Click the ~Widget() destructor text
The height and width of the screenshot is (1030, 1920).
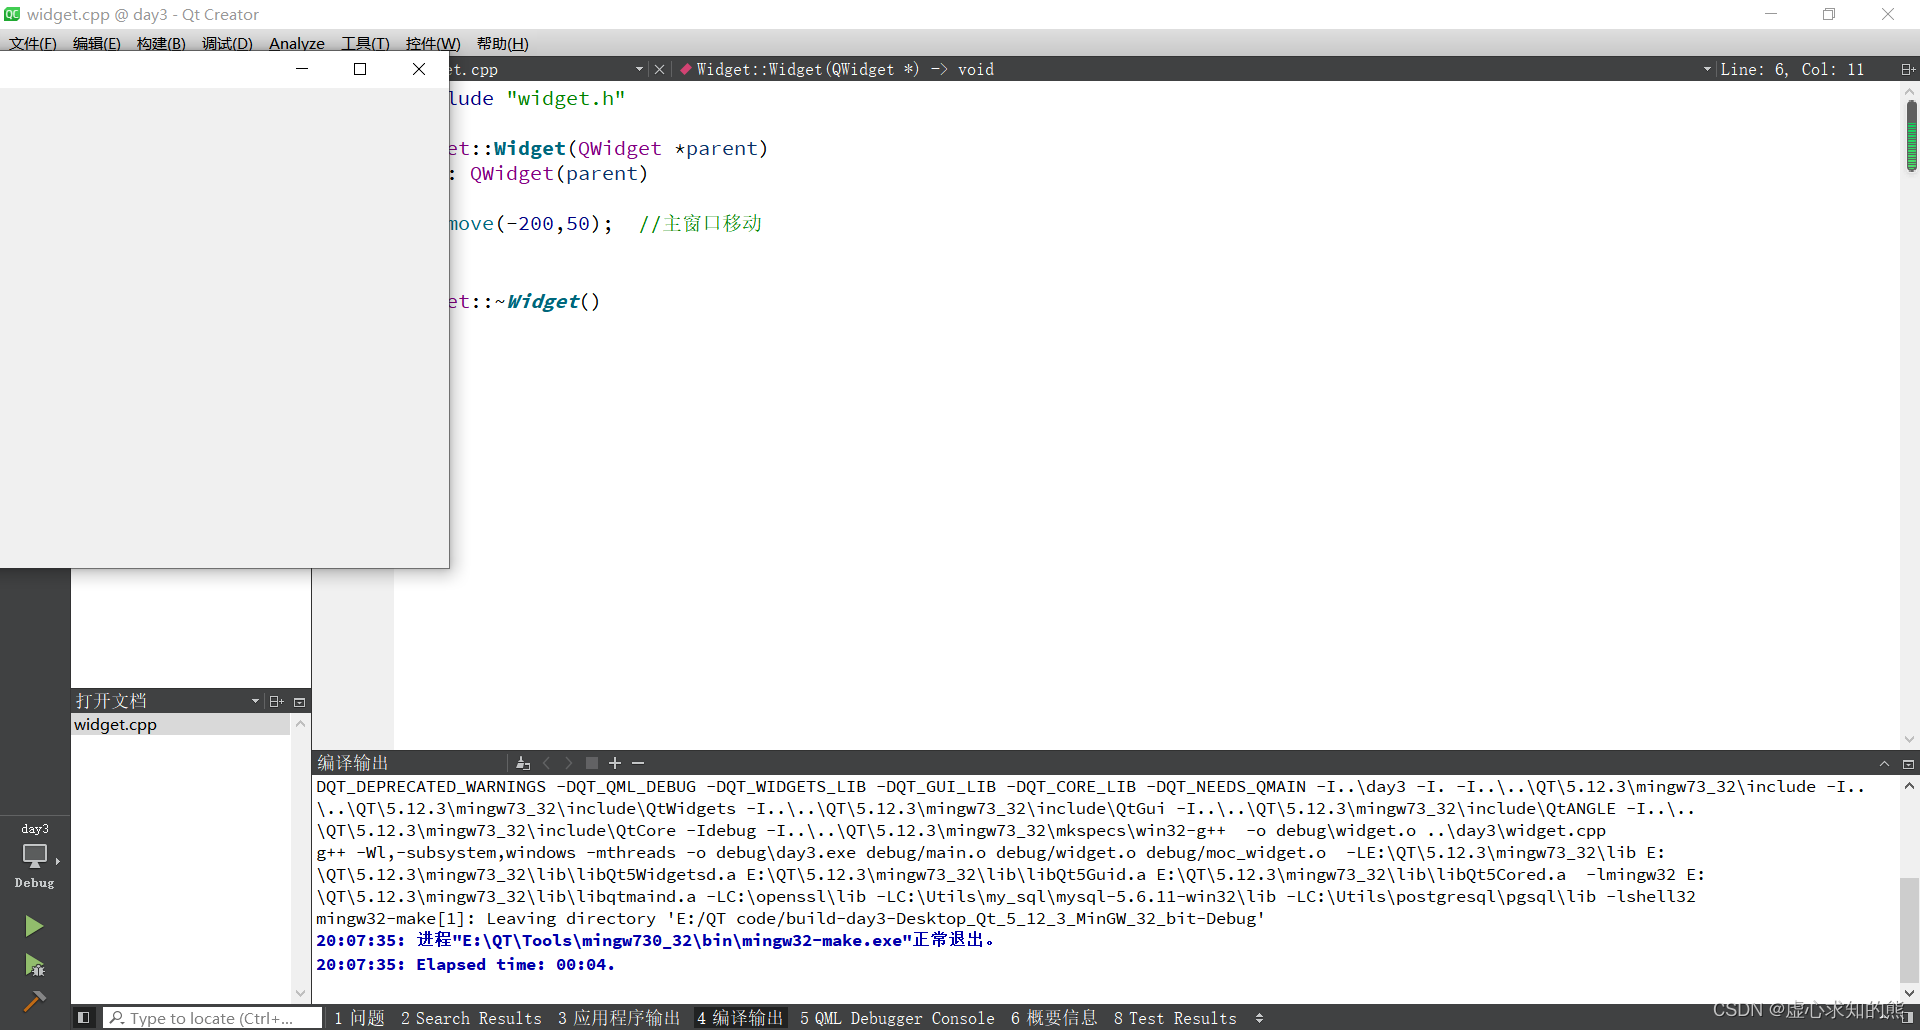point(547,302)
